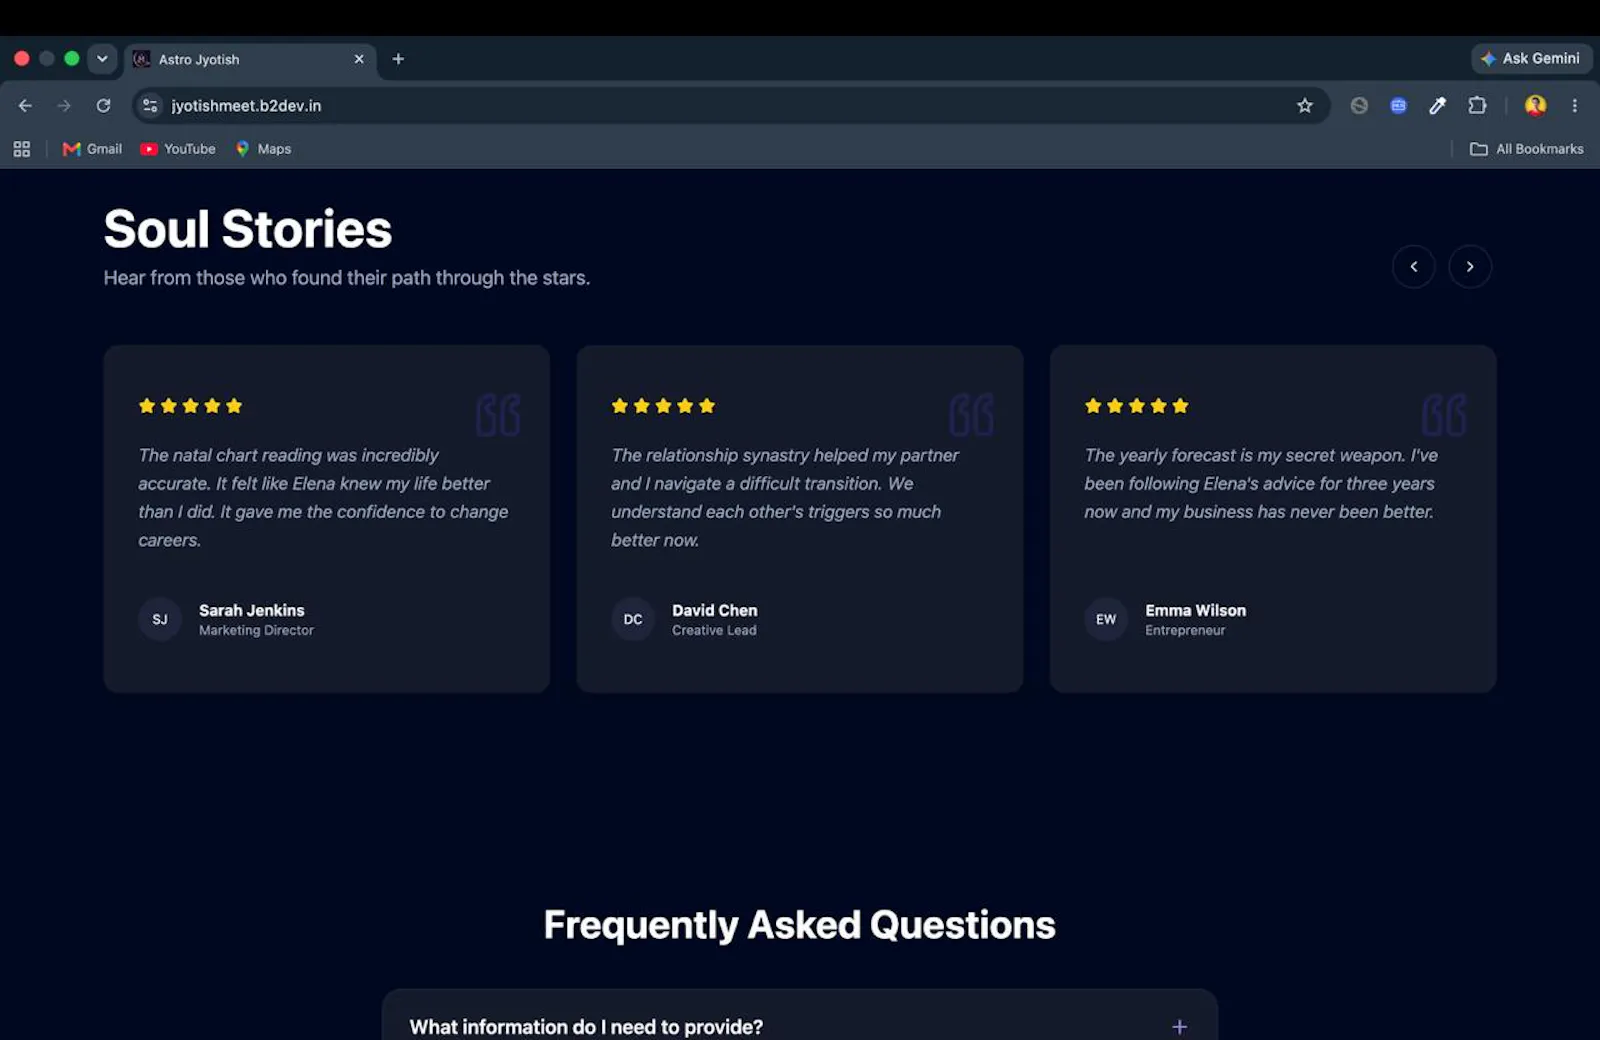Click the Ask Gemini button
The image size is (1600, 1040).
1531,59
